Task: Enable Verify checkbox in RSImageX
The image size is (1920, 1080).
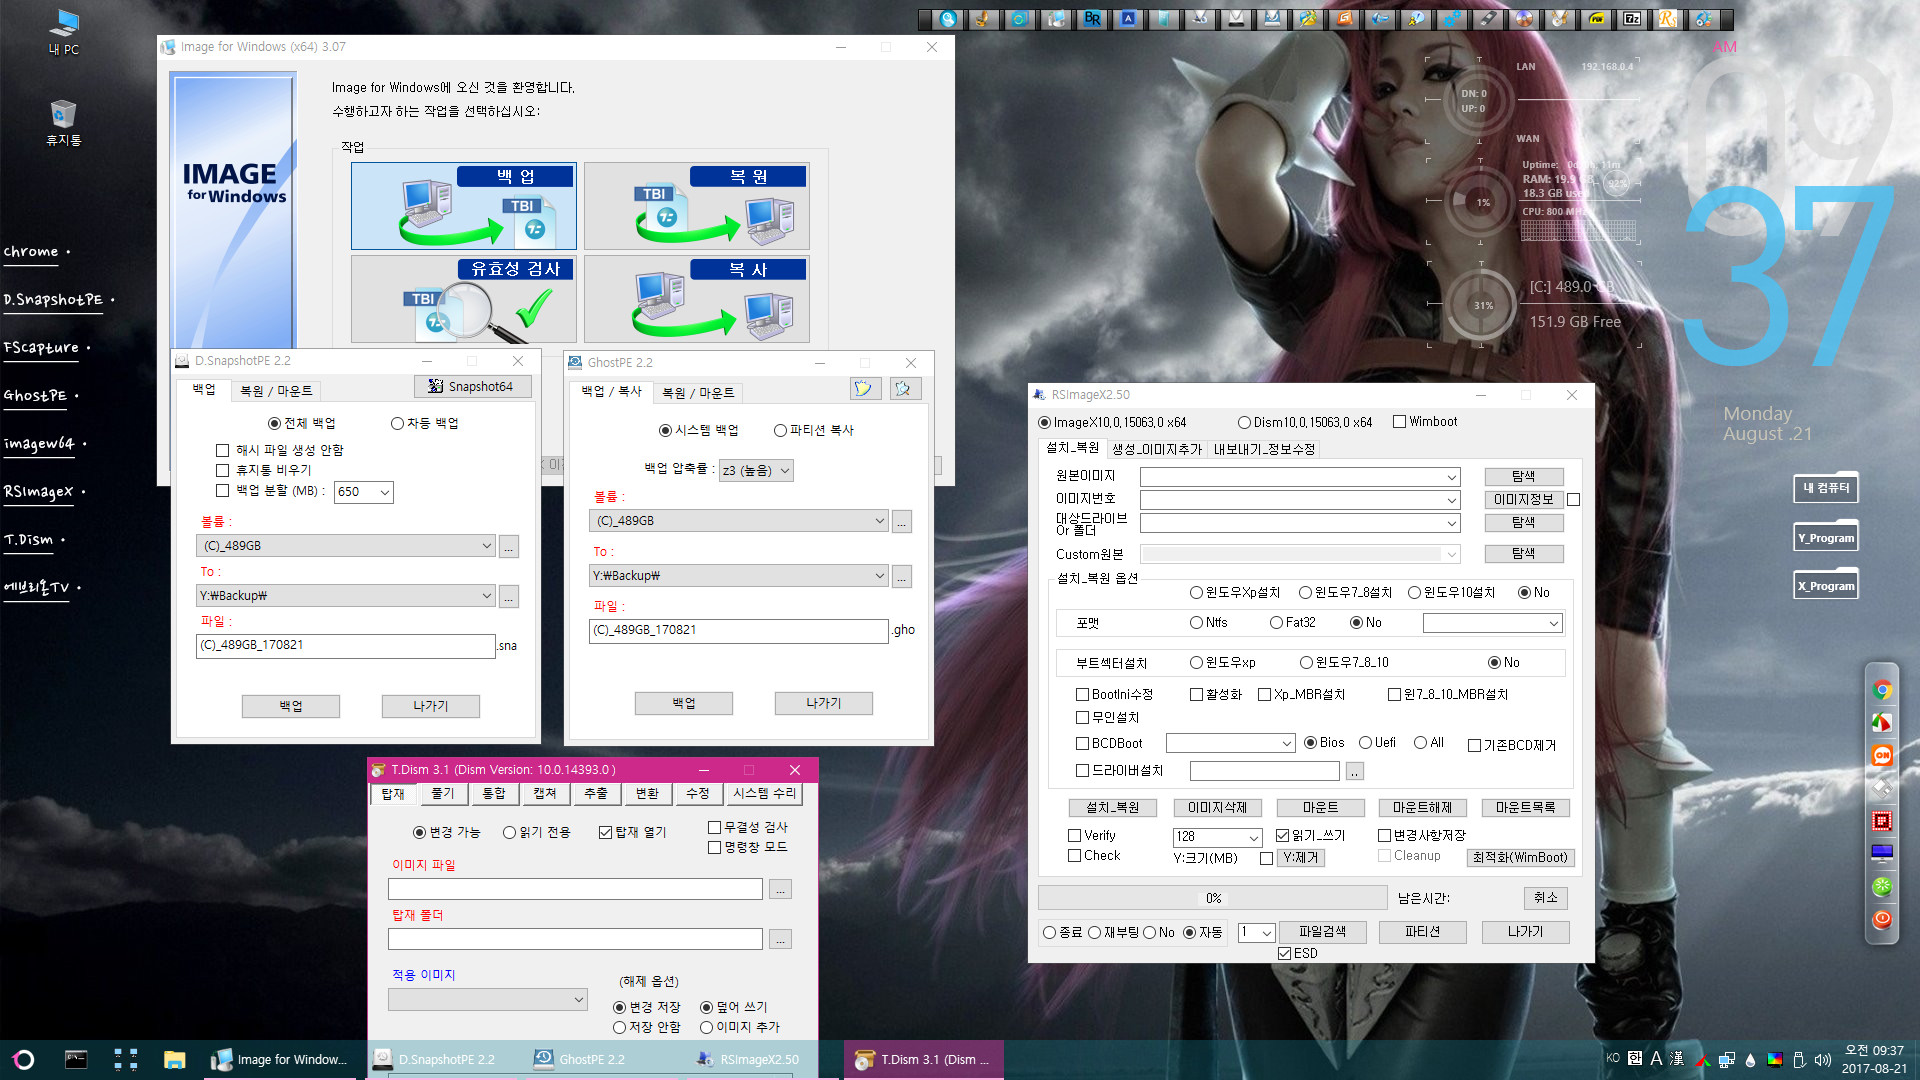Action: (1075, 835)
